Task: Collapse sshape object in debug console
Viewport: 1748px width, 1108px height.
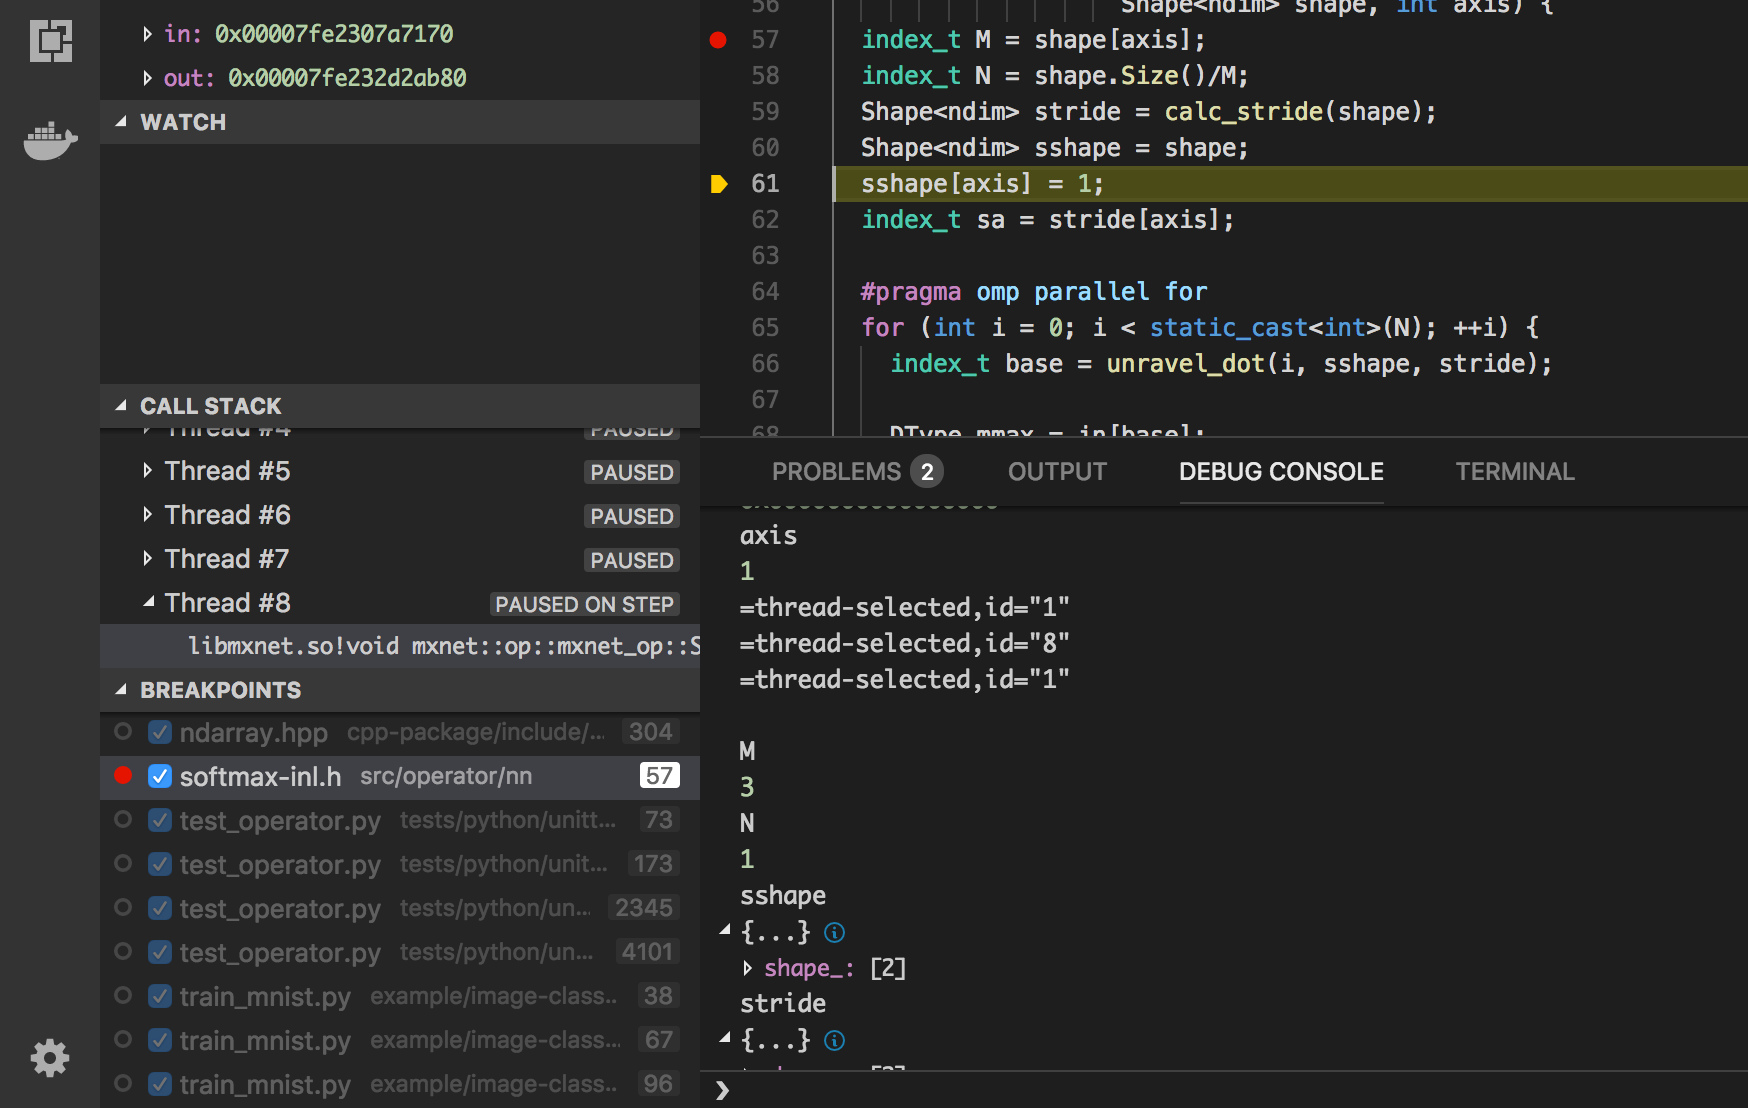Action: 725,931
